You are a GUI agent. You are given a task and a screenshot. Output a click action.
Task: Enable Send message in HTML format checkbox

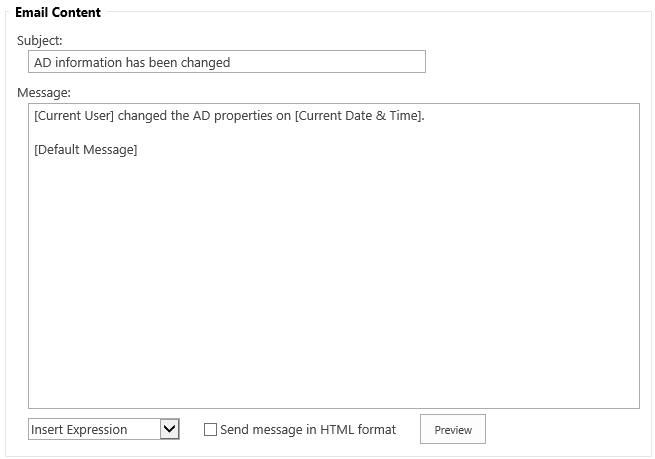tap(210, 429)
